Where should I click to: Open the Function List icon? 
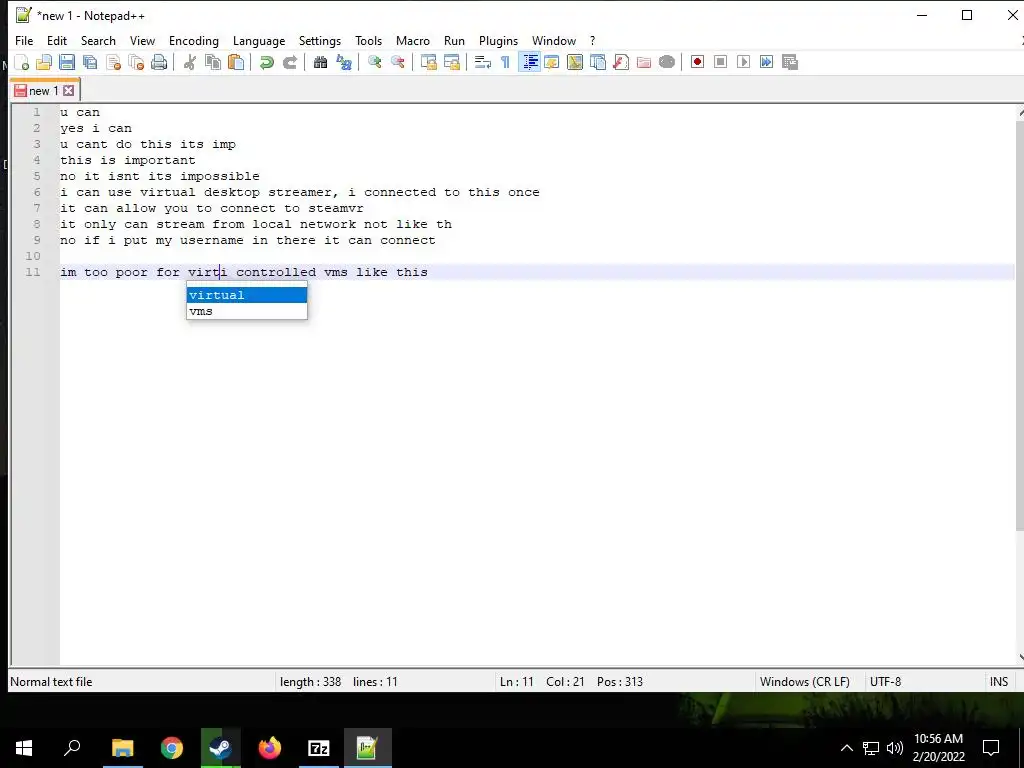click(x=621, y=62)
